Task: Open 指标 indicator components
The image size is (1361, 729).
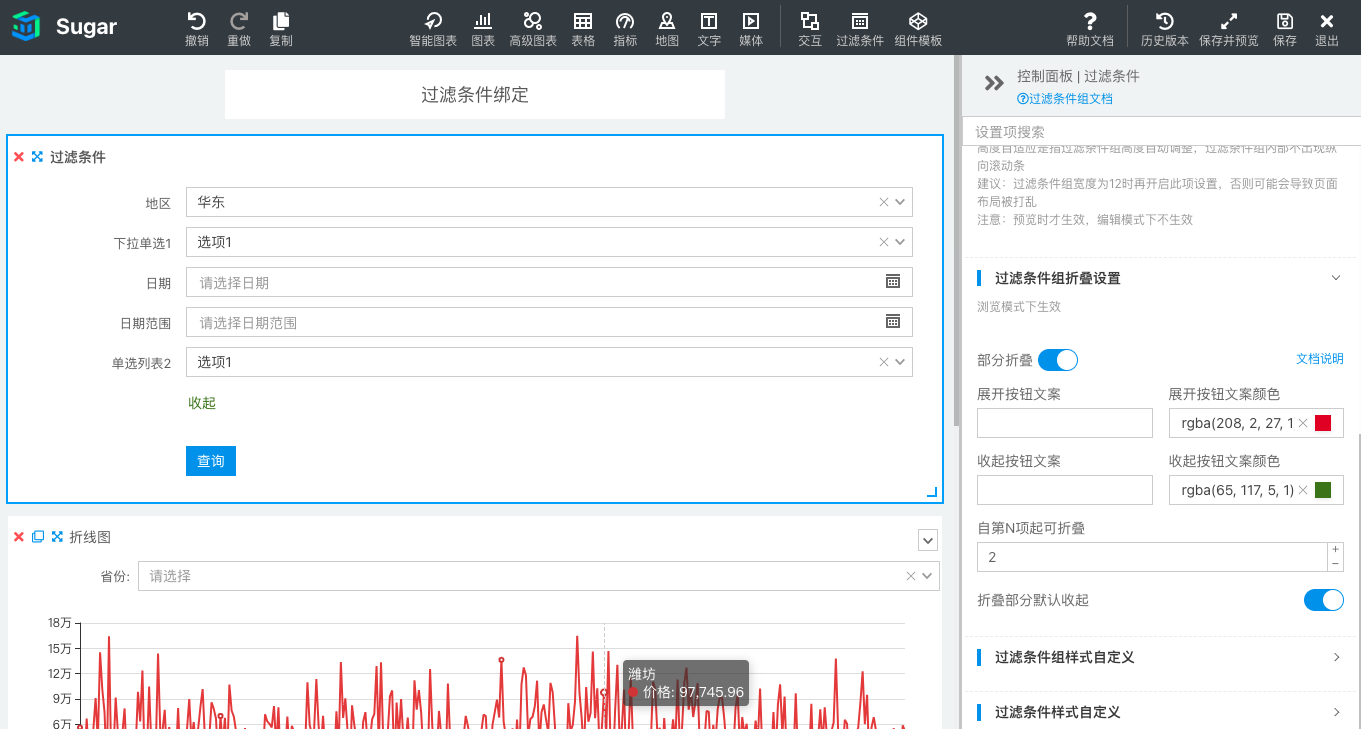Action: (x=625, y=29)
